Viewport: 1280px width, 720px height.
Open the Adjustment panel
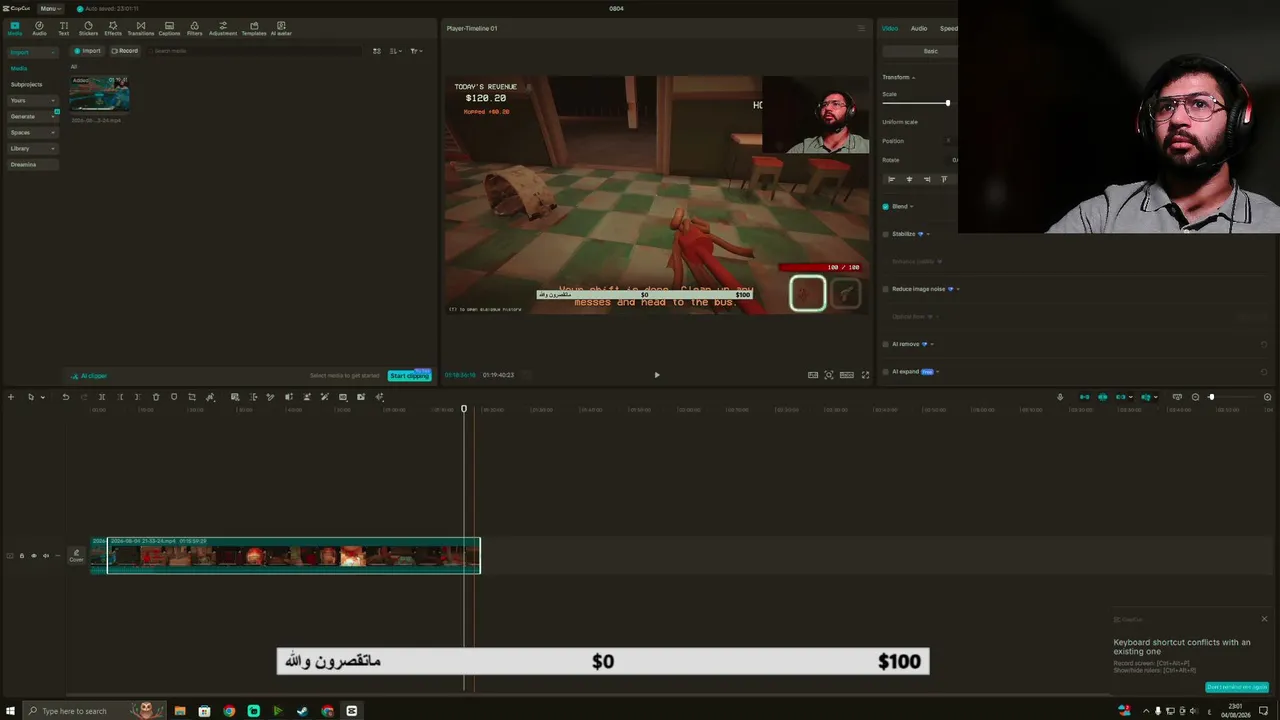(x=222, y=28)
